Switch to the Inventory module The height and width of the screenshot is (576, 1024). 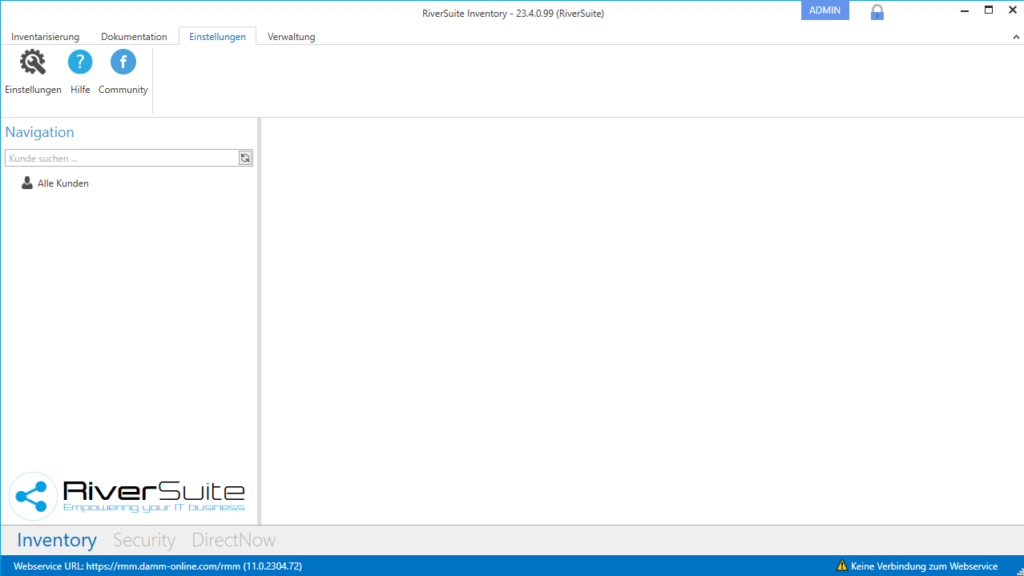click(57, 540)
